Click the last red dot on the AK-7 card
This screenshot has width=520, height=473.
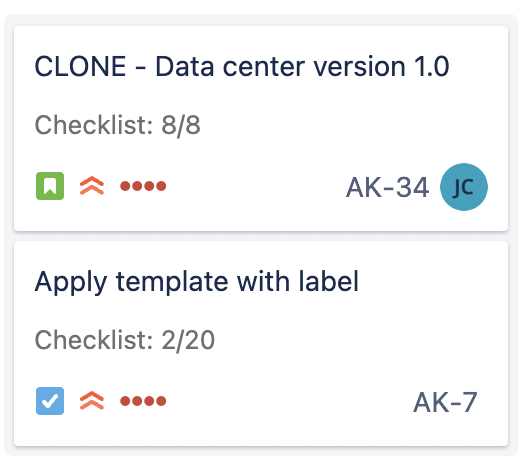point(161,401)
